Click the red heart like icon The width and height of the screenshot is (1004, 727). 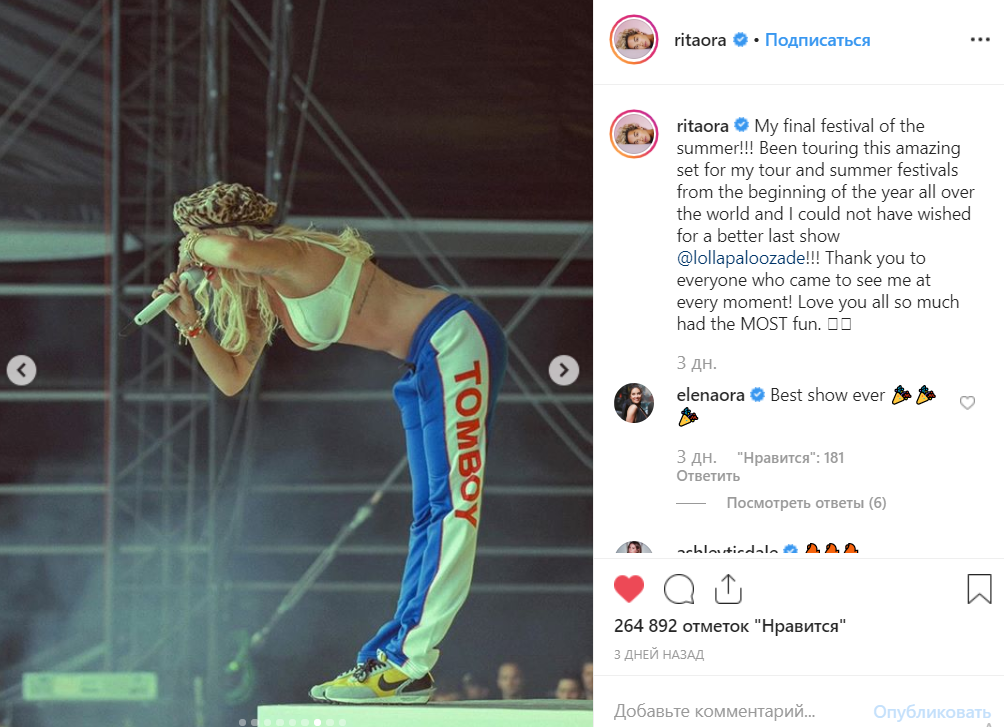click(629, 589)
